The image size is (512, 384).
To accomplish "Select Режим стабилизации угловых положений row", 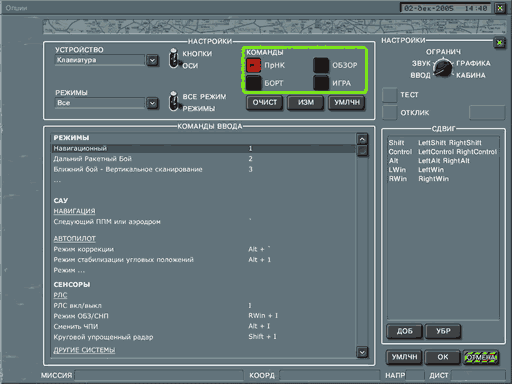I will (x=203, y=260).
